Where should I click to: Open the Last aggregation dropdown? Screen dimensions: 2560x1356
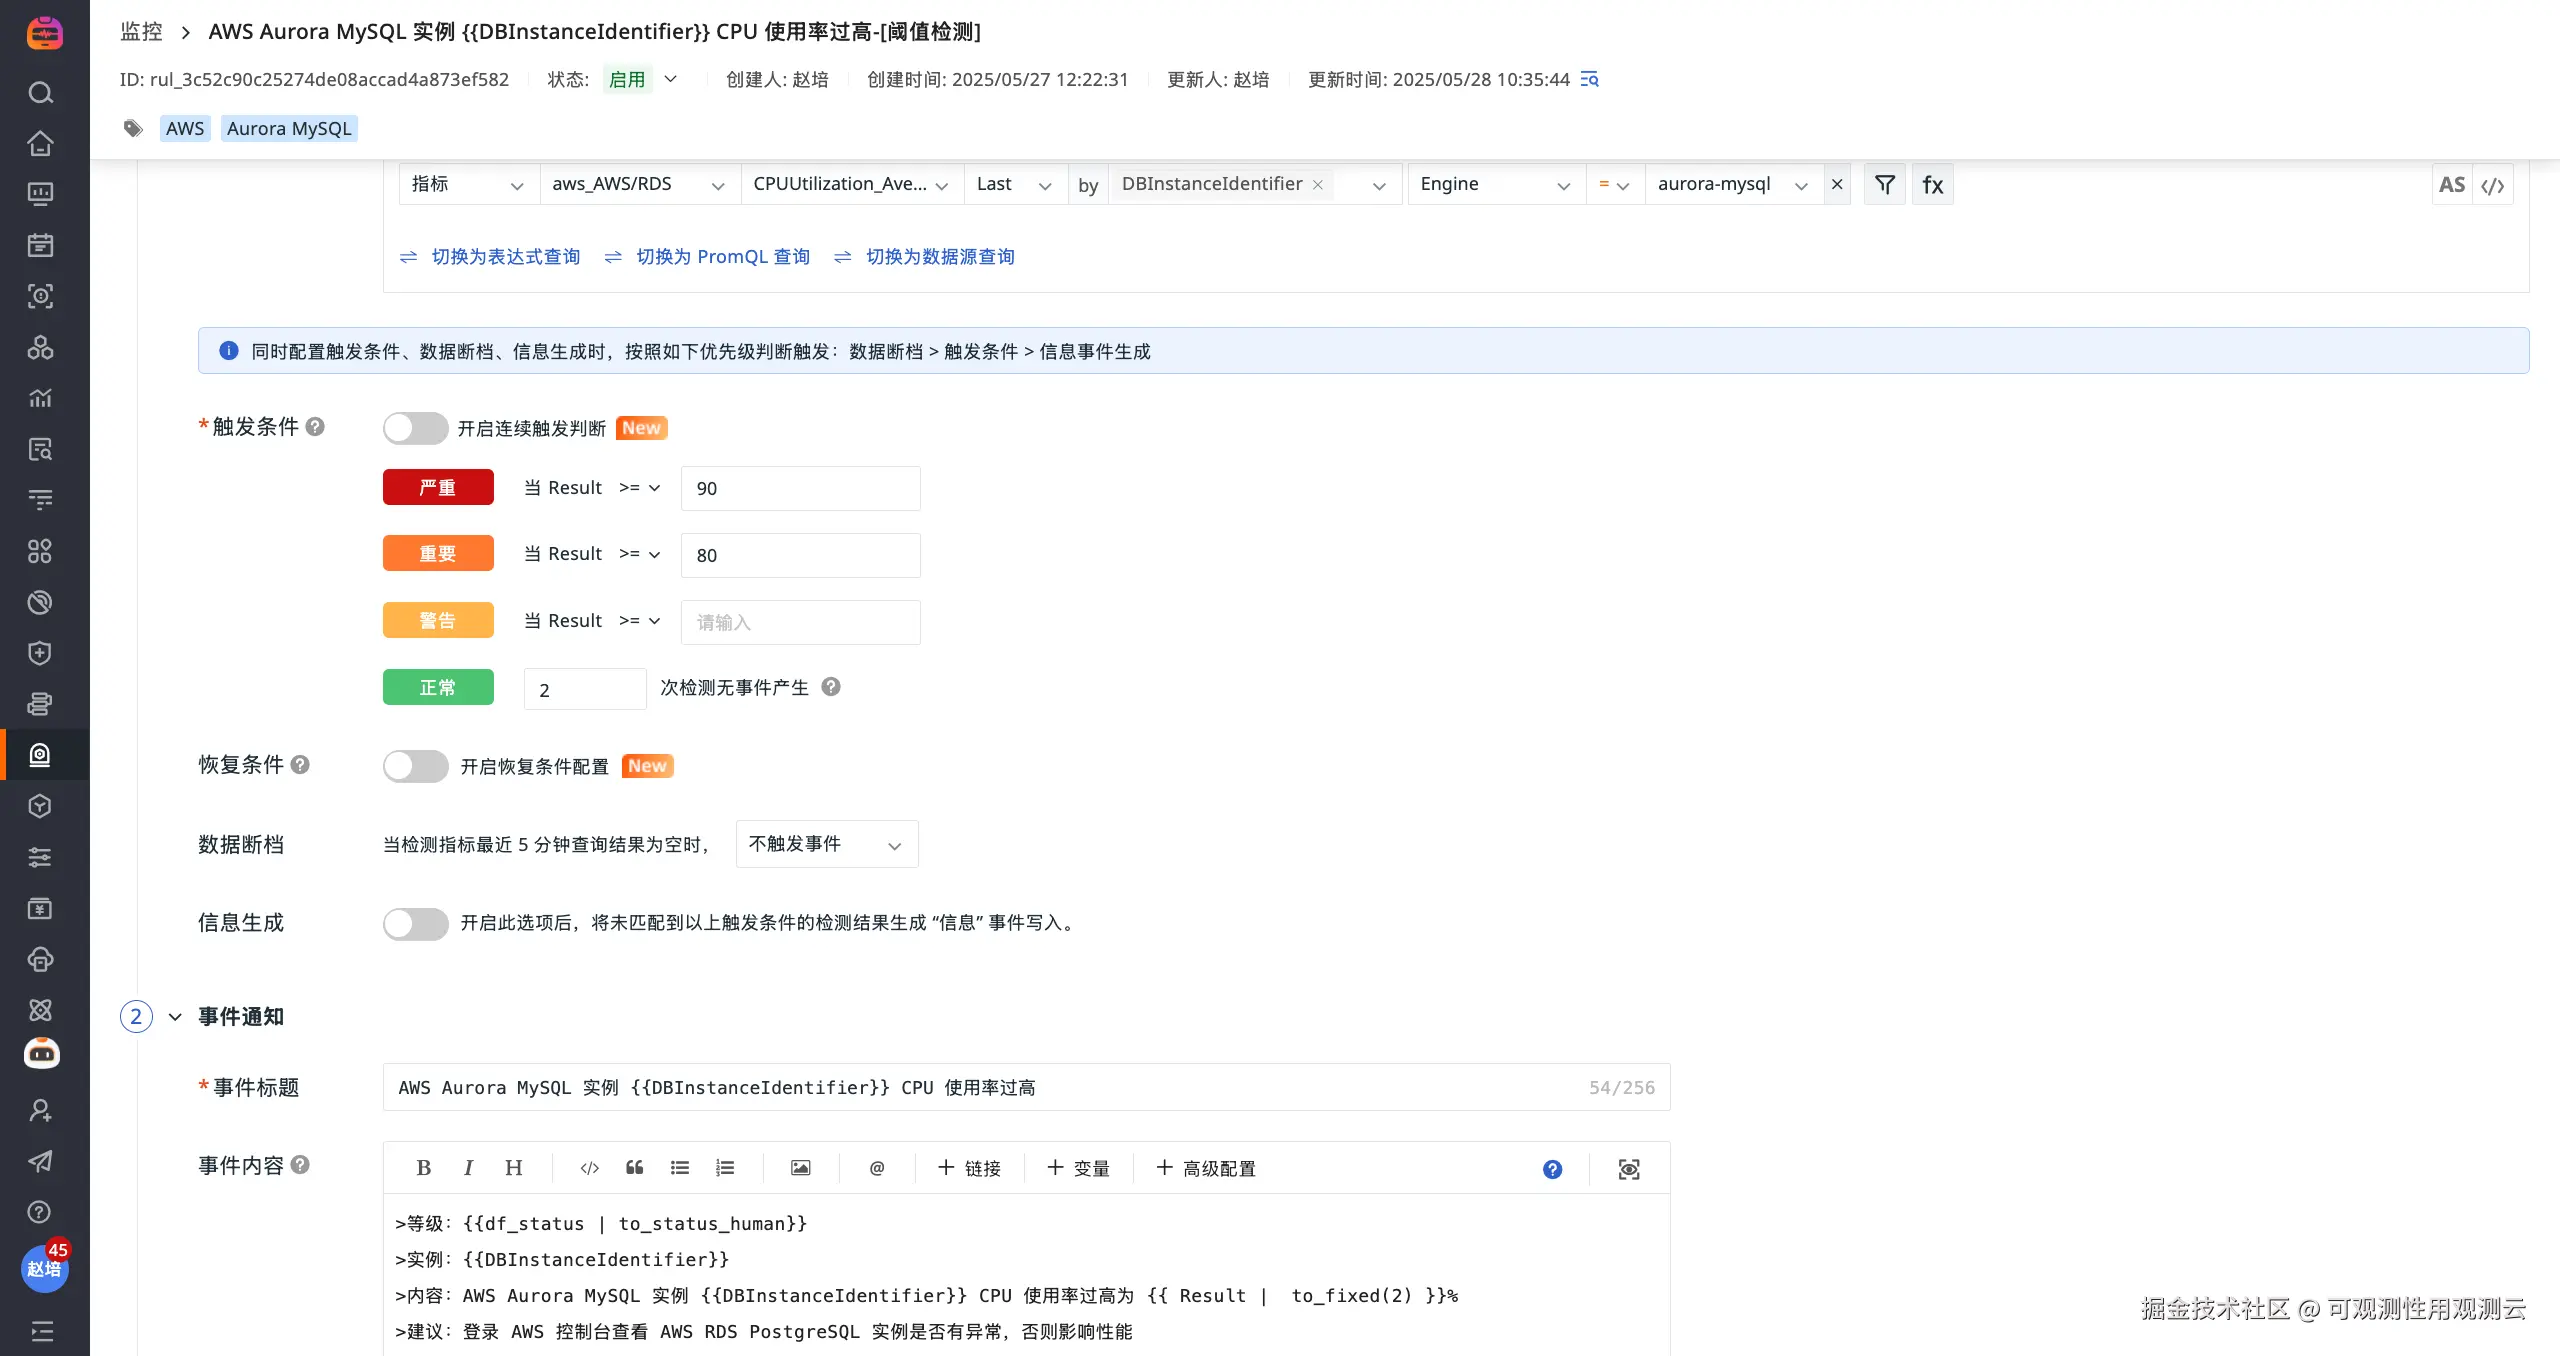coord(1015,184)
